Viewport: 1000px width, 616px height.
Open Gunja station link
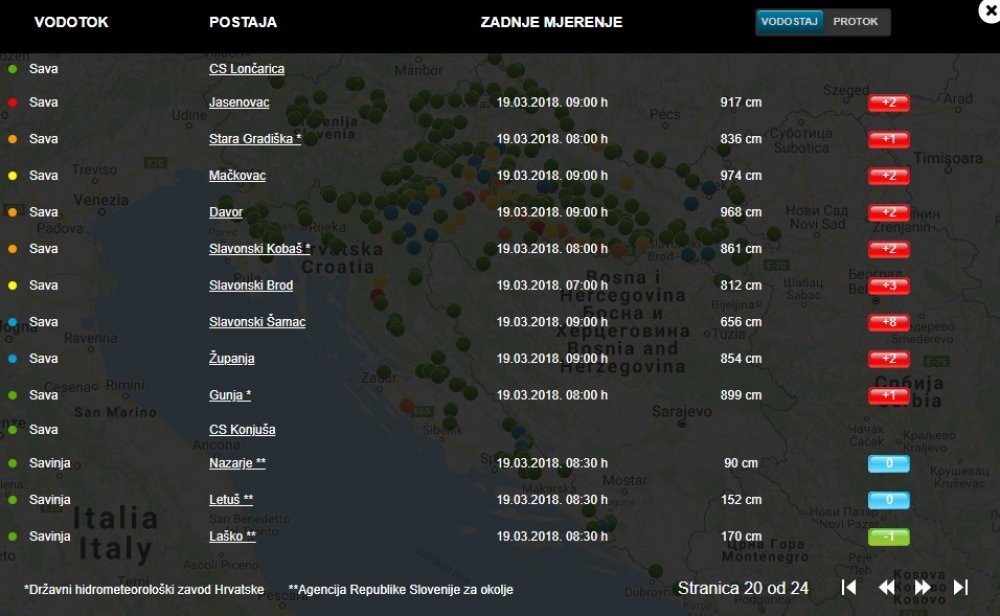click(x=230, y=395)
